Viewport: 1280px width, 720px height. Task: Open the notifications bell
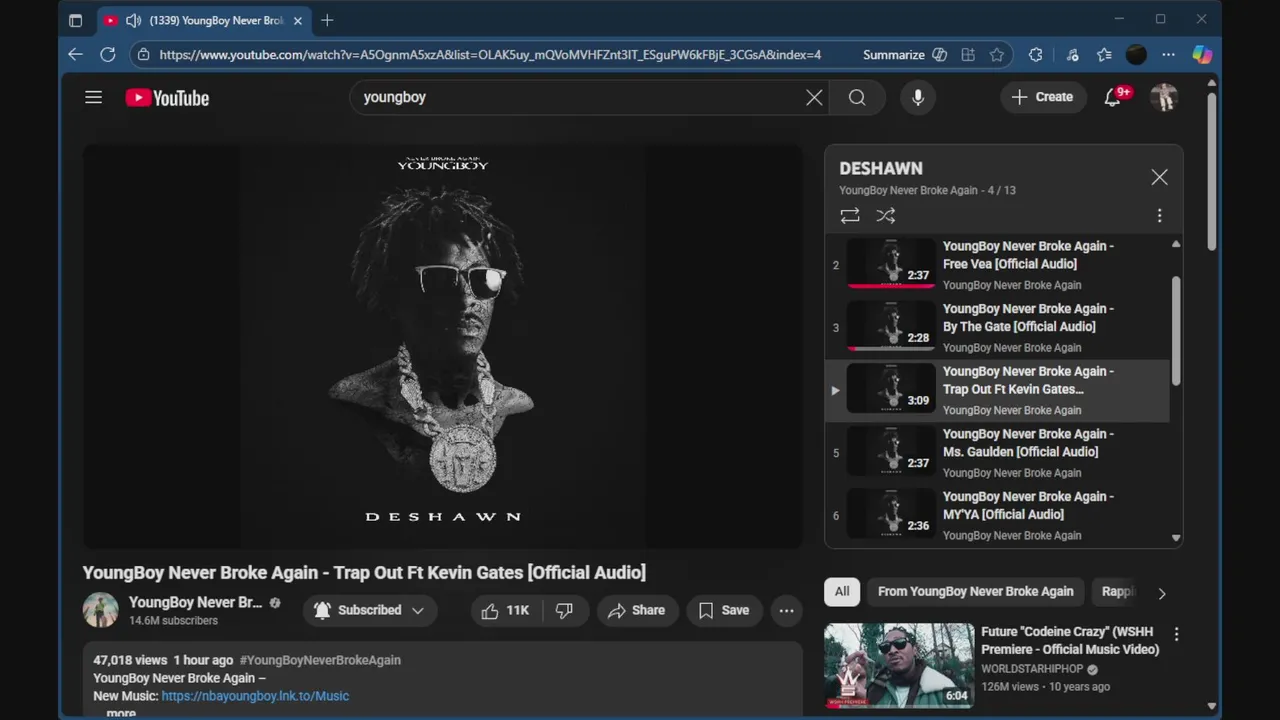click(x=1113, y=97)
